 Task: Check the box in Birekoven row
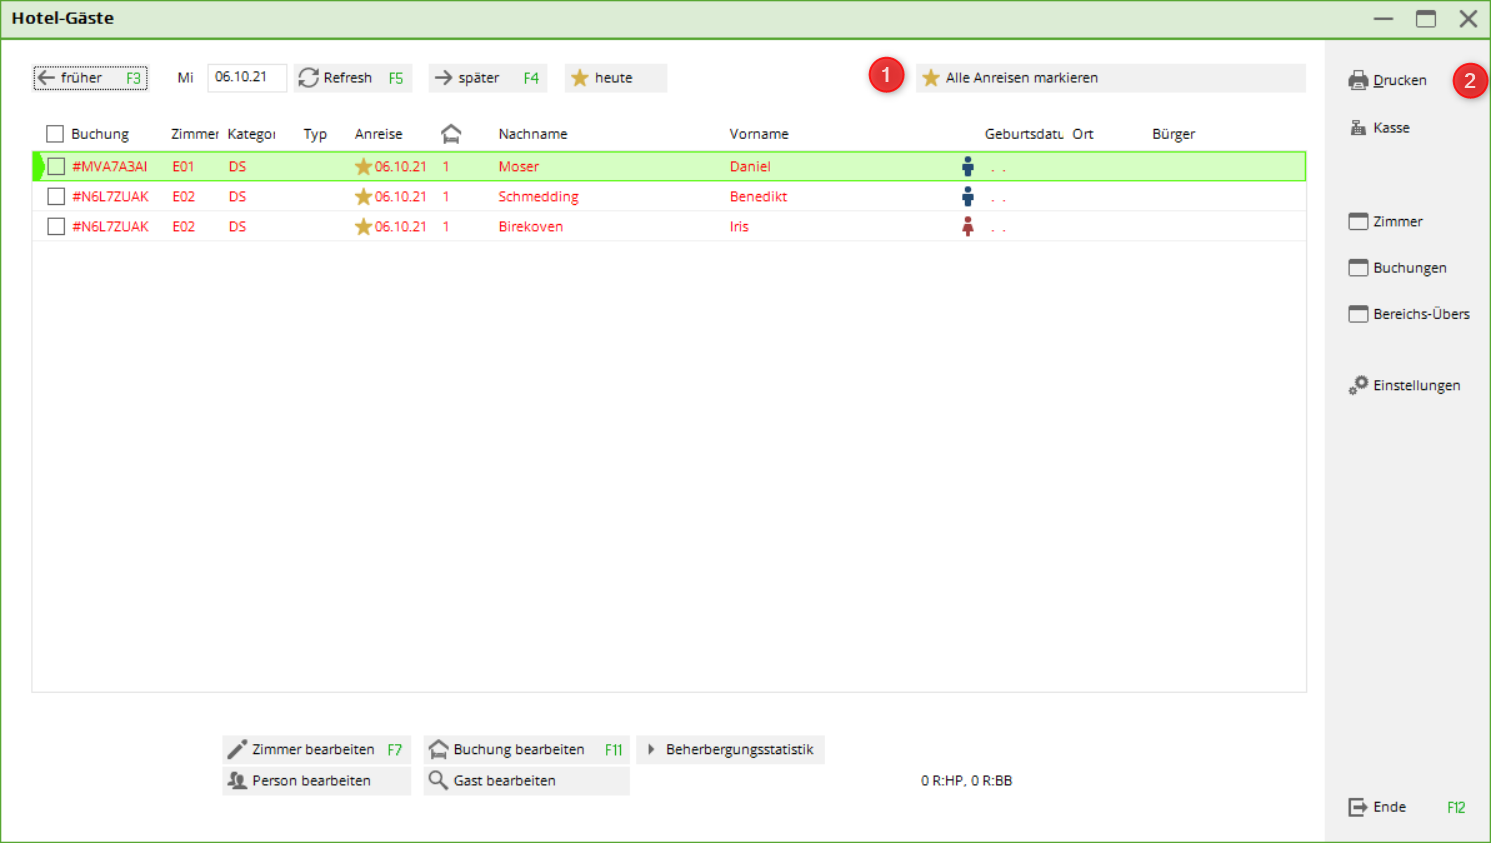coord(56,227)
